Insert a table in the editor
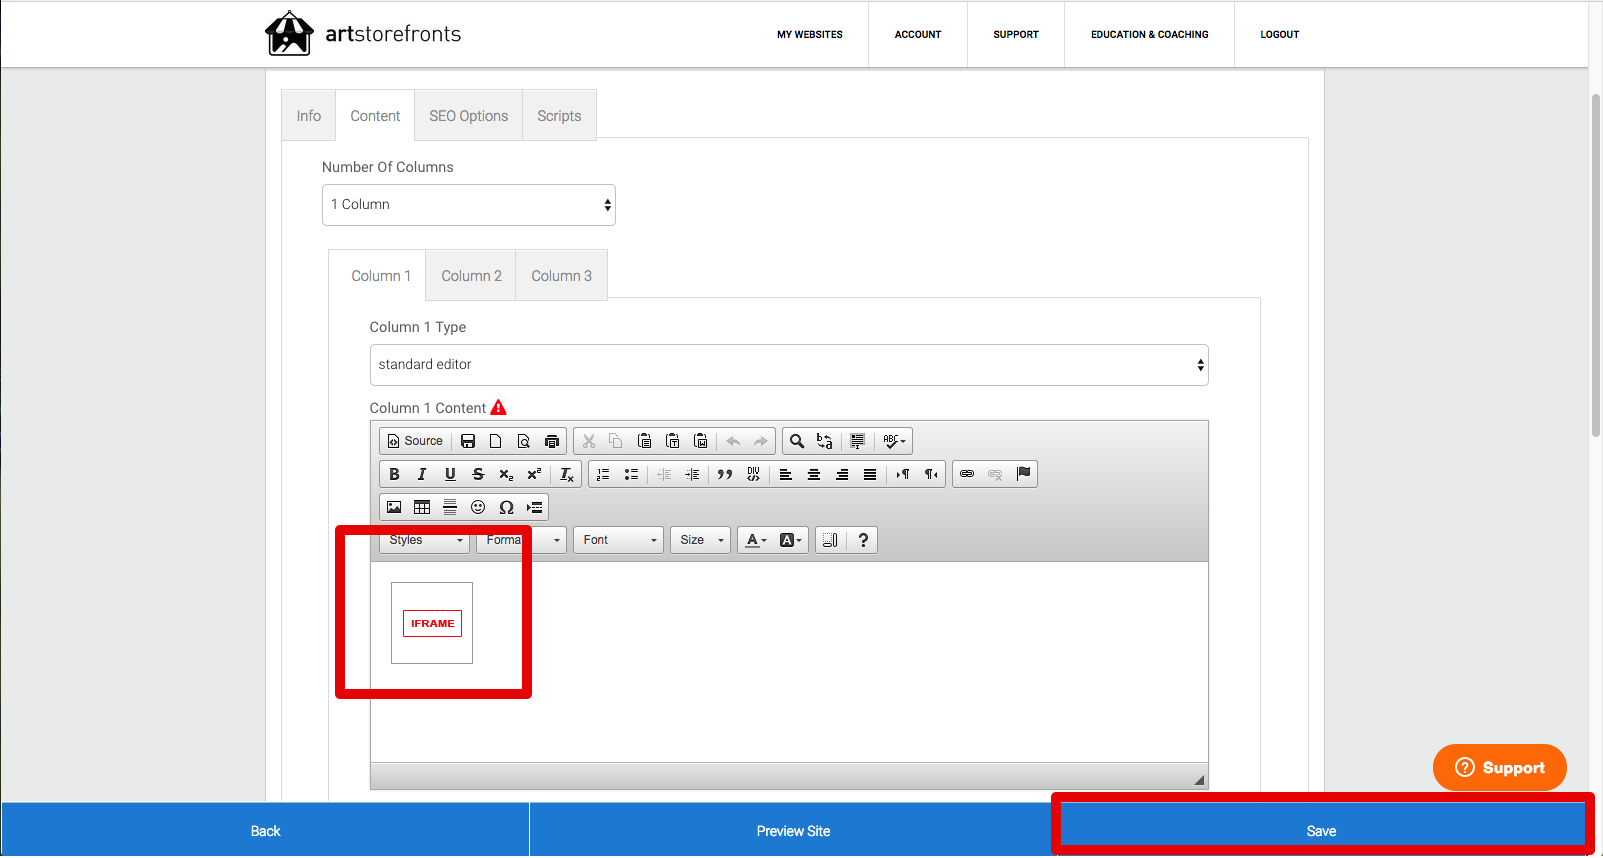The width and height of the screenshot is (1603, 858). pos(422,507)
